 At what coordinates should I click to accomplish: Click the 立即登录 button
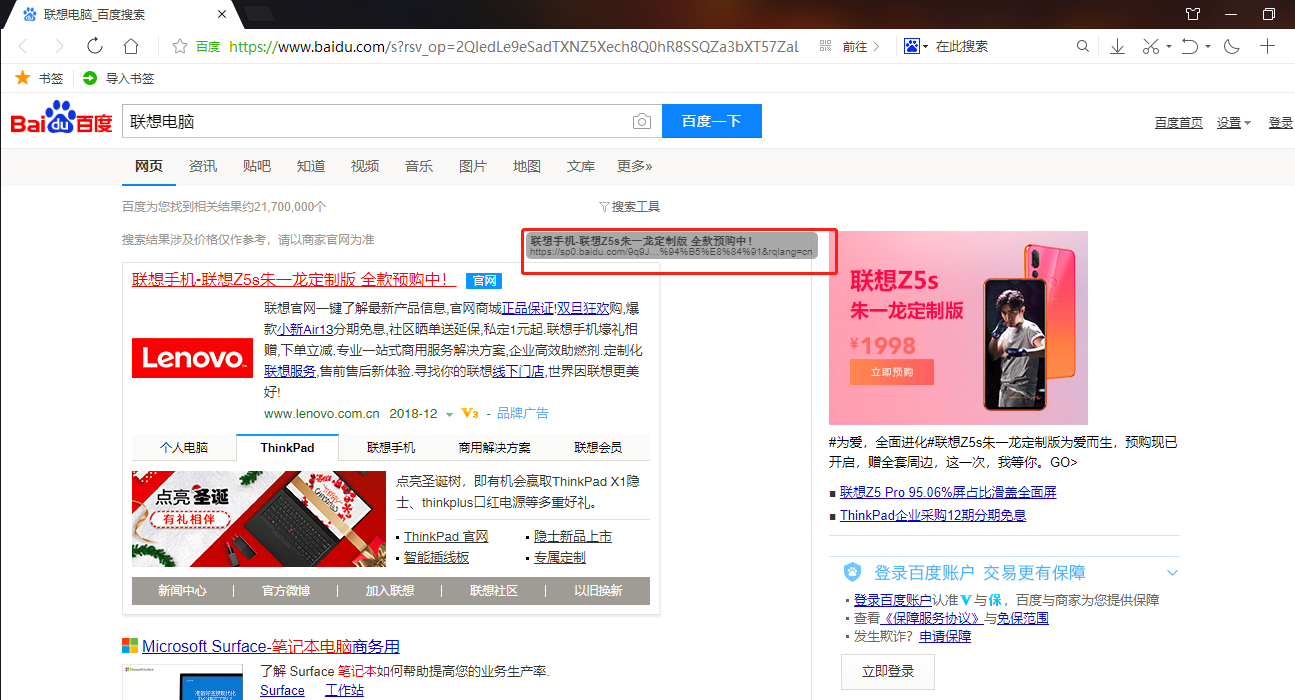pos(887,672)
